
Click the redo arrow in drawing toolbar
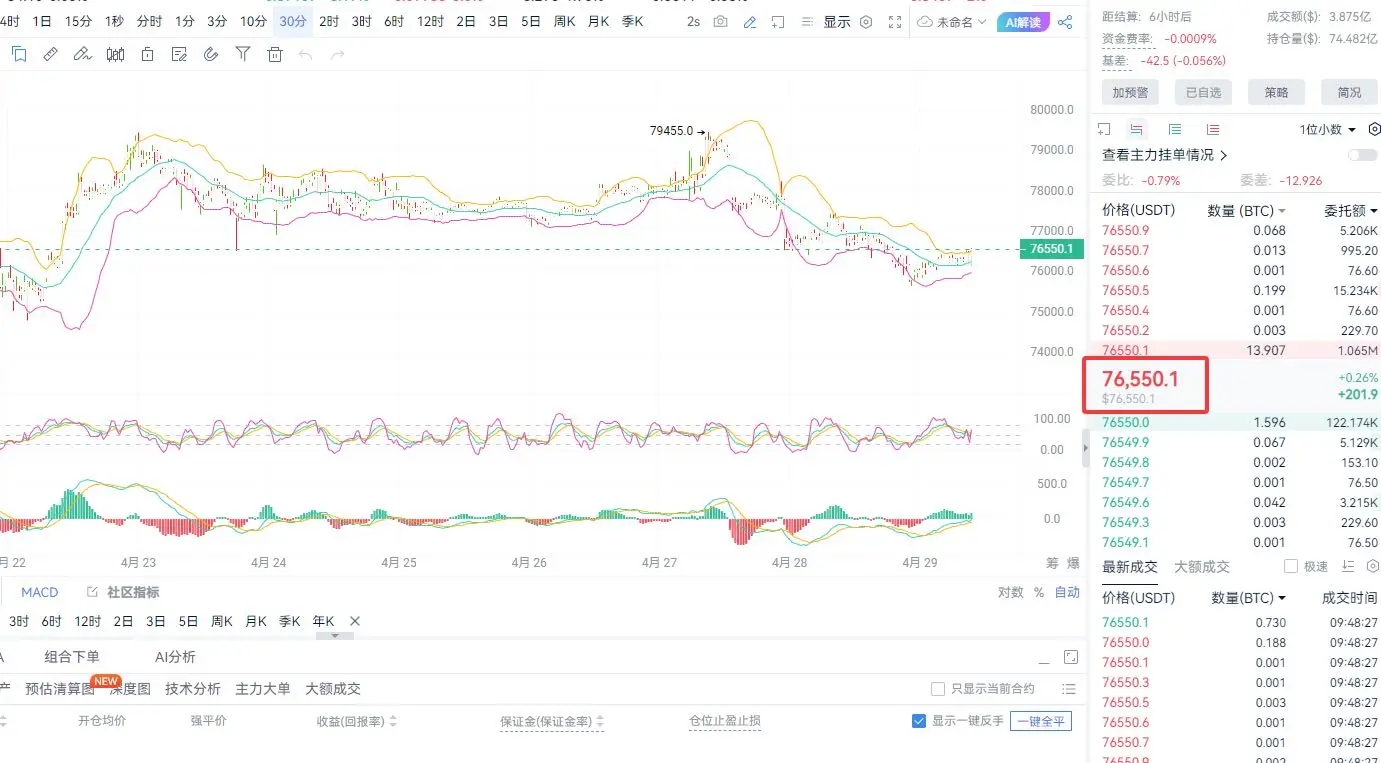tap(337, 54)
